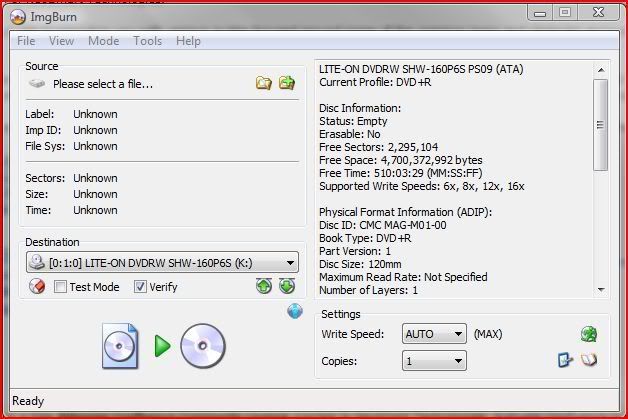Click the small drive icon beside 'Please select a file...'
Image resolution: width=628 pixels, height=419 pixels.
point(37,84)
